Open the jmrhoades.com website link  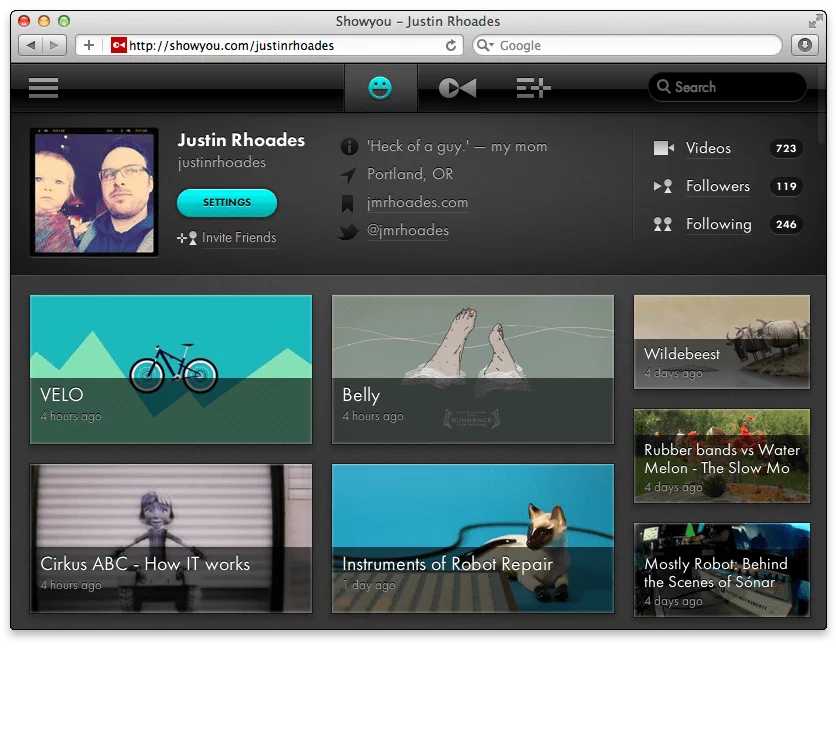(417, 203)
